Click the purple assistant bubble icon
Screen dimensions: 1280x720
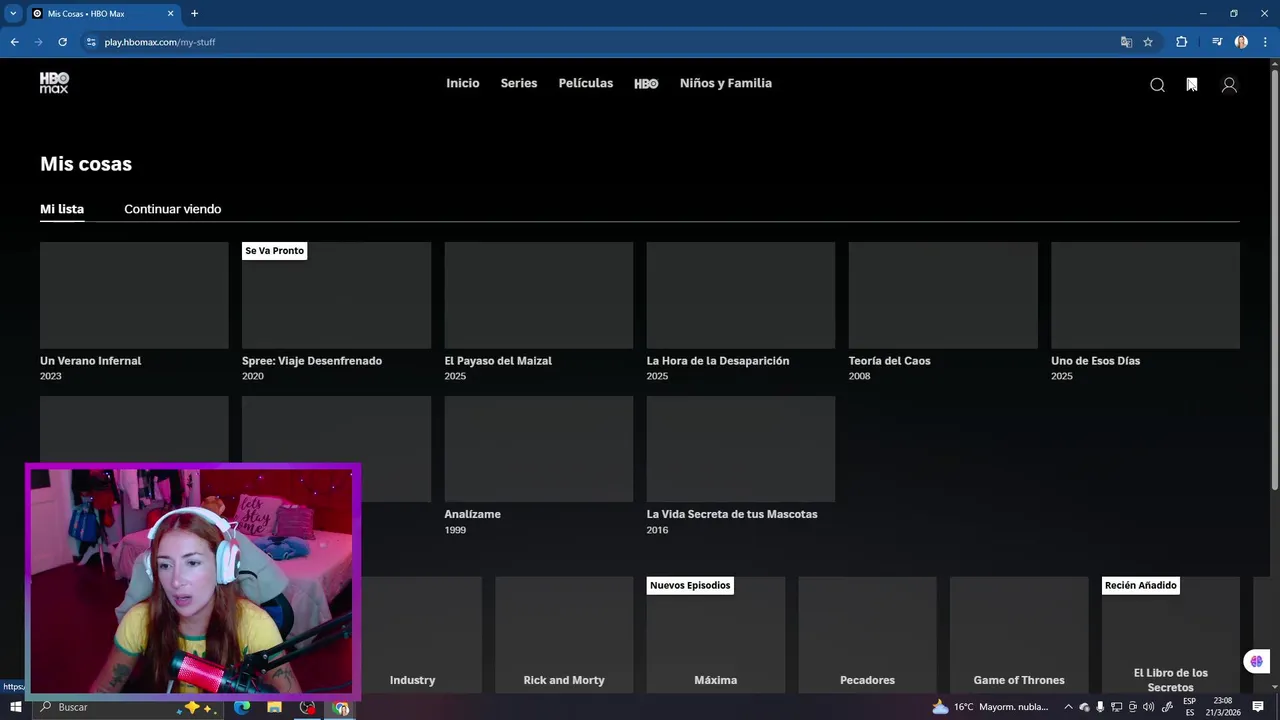[1256, 661]
